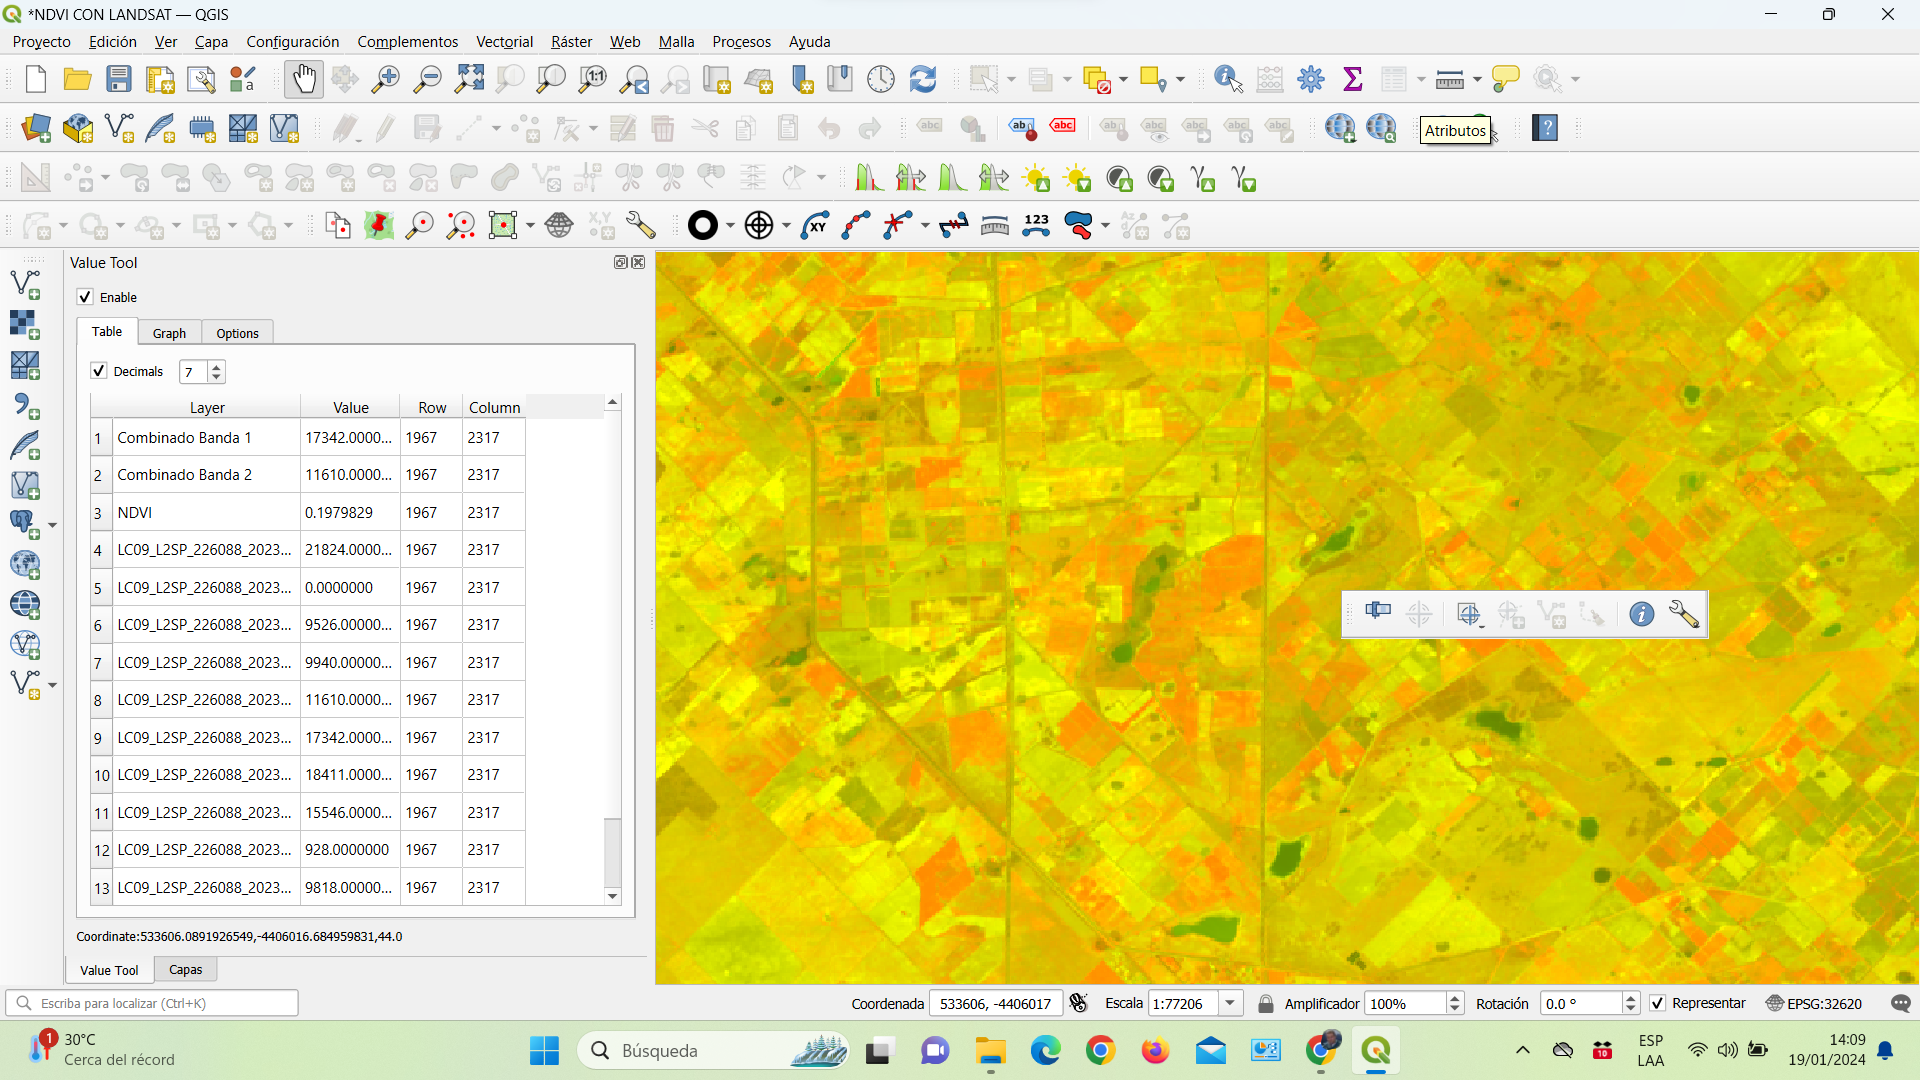1920x1080 pixels.
Task: Click the Identify Features icon
Action: click(1227, 79)
